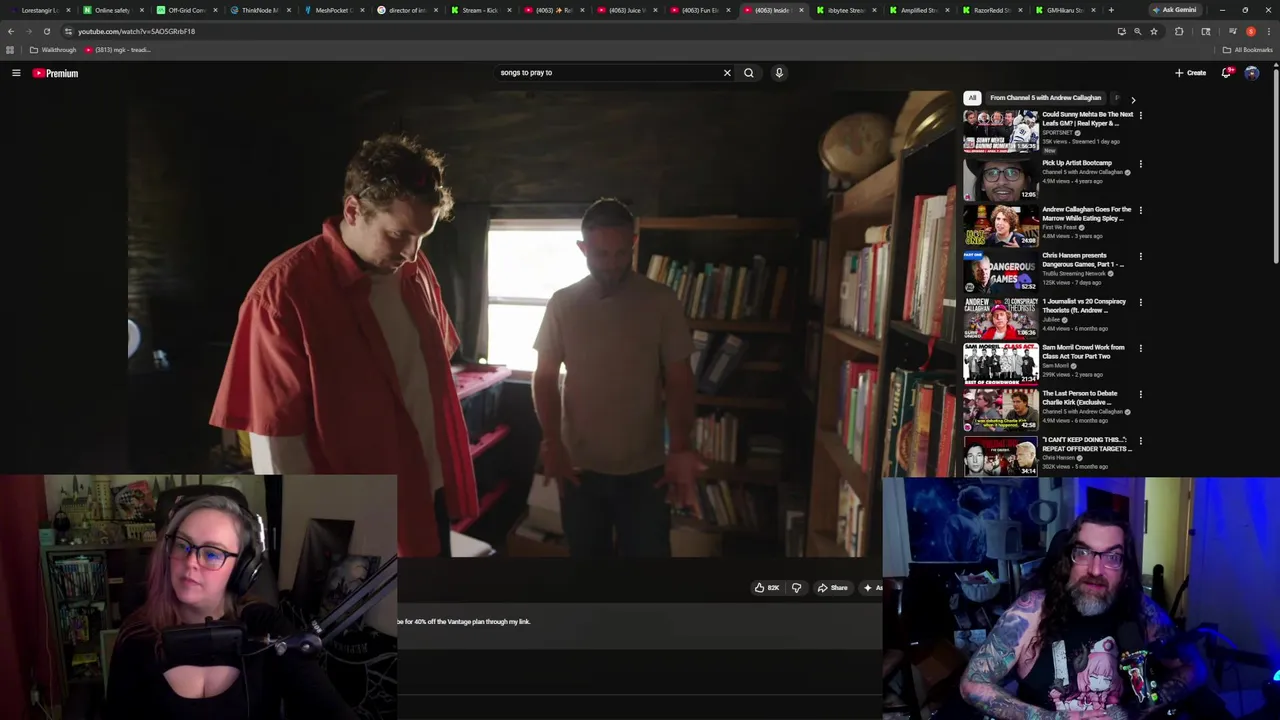The height and width of the screenshot is (720, 1280).
Task: Open options for 'Sam Morril Crowd Work'
Action: pos(1140,349)
